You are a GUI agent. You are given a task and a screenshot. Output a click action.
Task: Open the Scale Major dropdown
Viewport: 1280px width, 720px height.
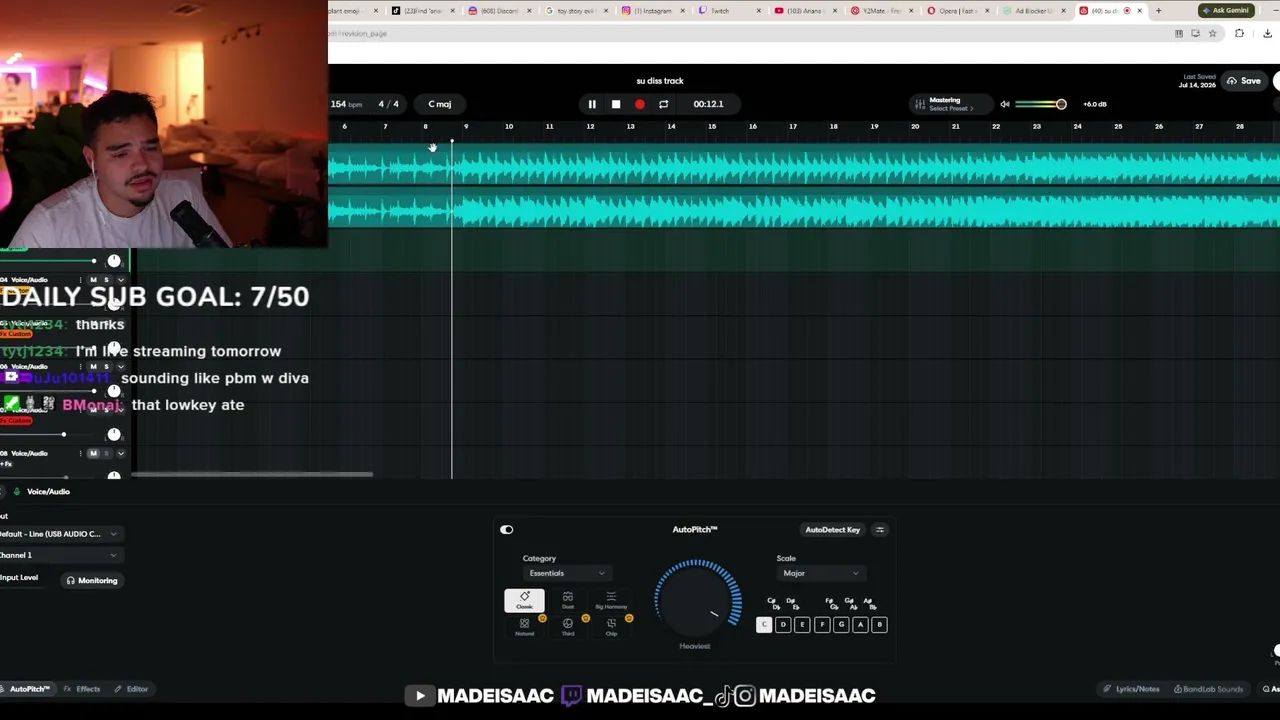(820, 573)
